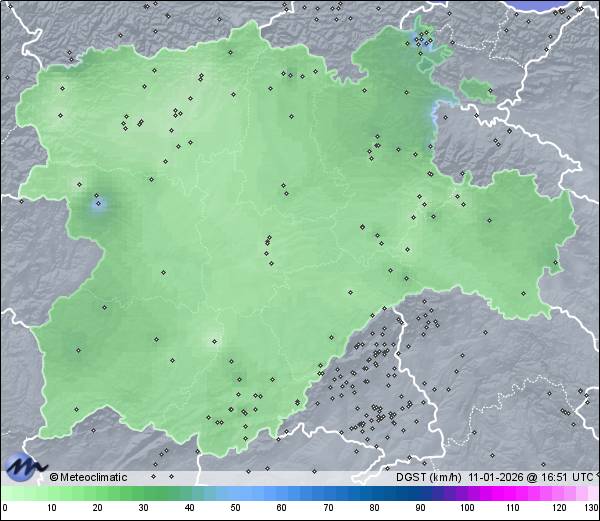Click the pale spot station marker in the southwest
Screen dimensions: 600x521
click(x=213, y=341)
